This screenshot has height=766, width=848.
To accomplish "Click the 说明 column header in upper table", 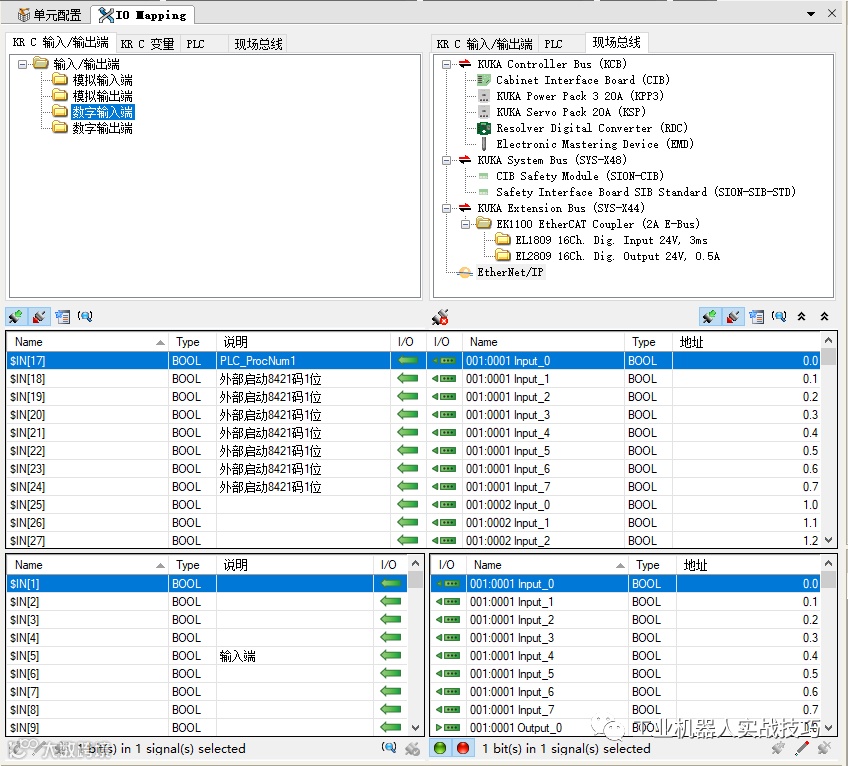I will 303,342.
